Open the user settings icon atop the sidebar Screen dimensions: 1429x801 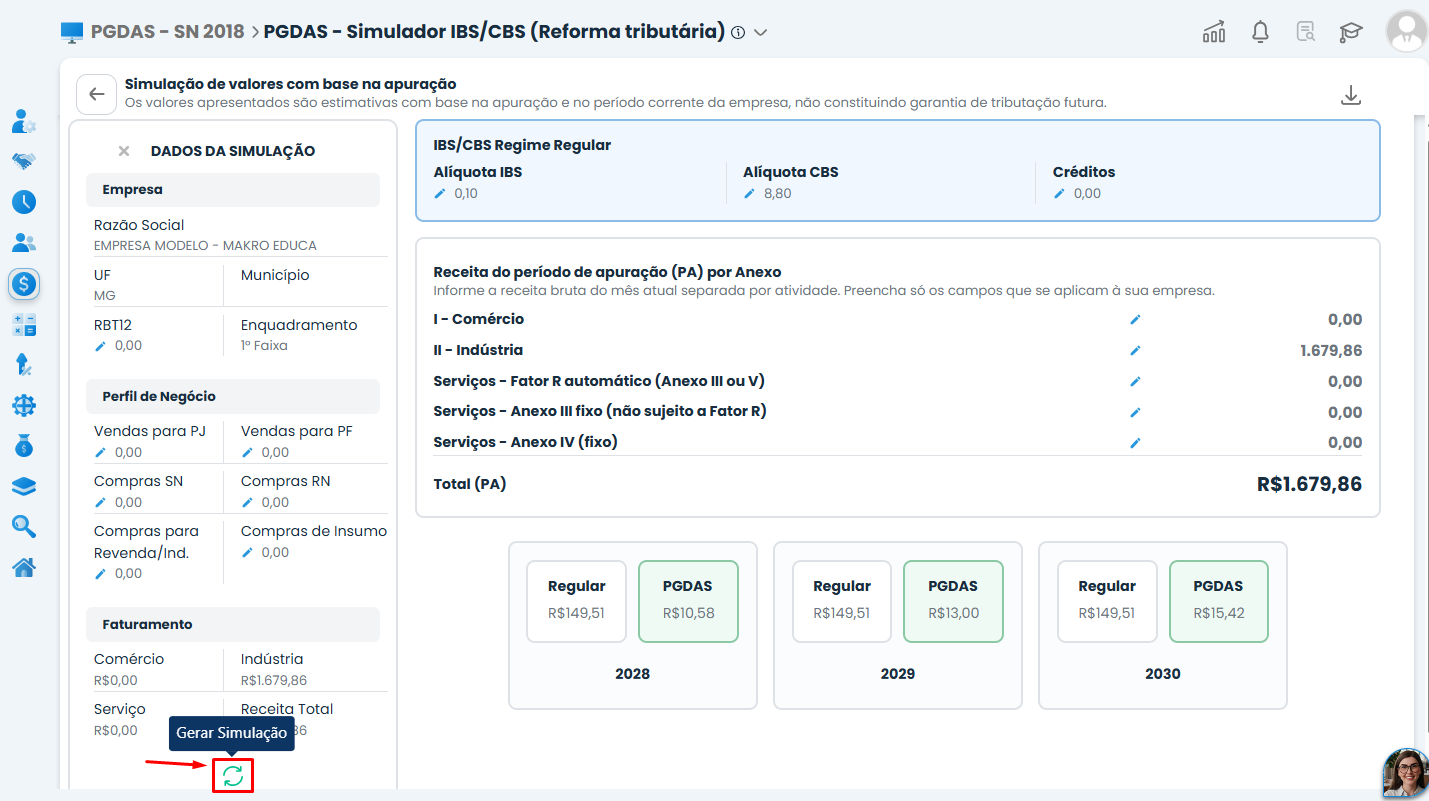[24, 121]
